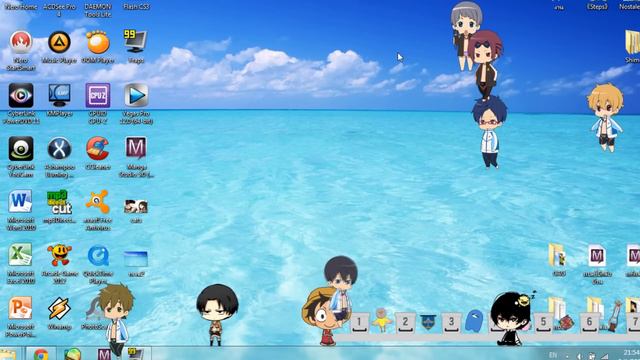Click the EN language indicator in tray
The width and height of the screenshot is (640, 360).
pos(553,355)
